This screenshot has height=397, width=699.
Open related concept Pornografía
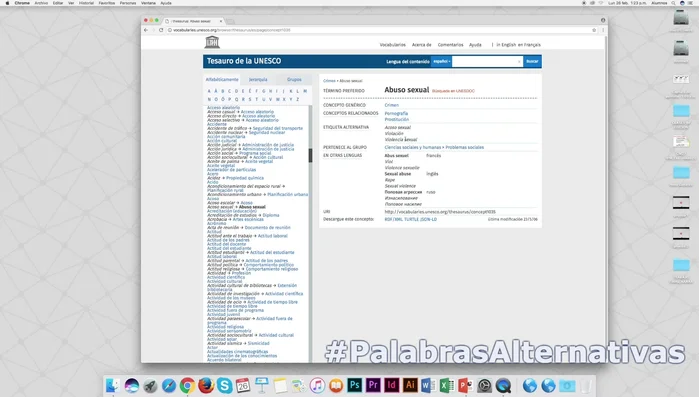(x=396, y=114)
